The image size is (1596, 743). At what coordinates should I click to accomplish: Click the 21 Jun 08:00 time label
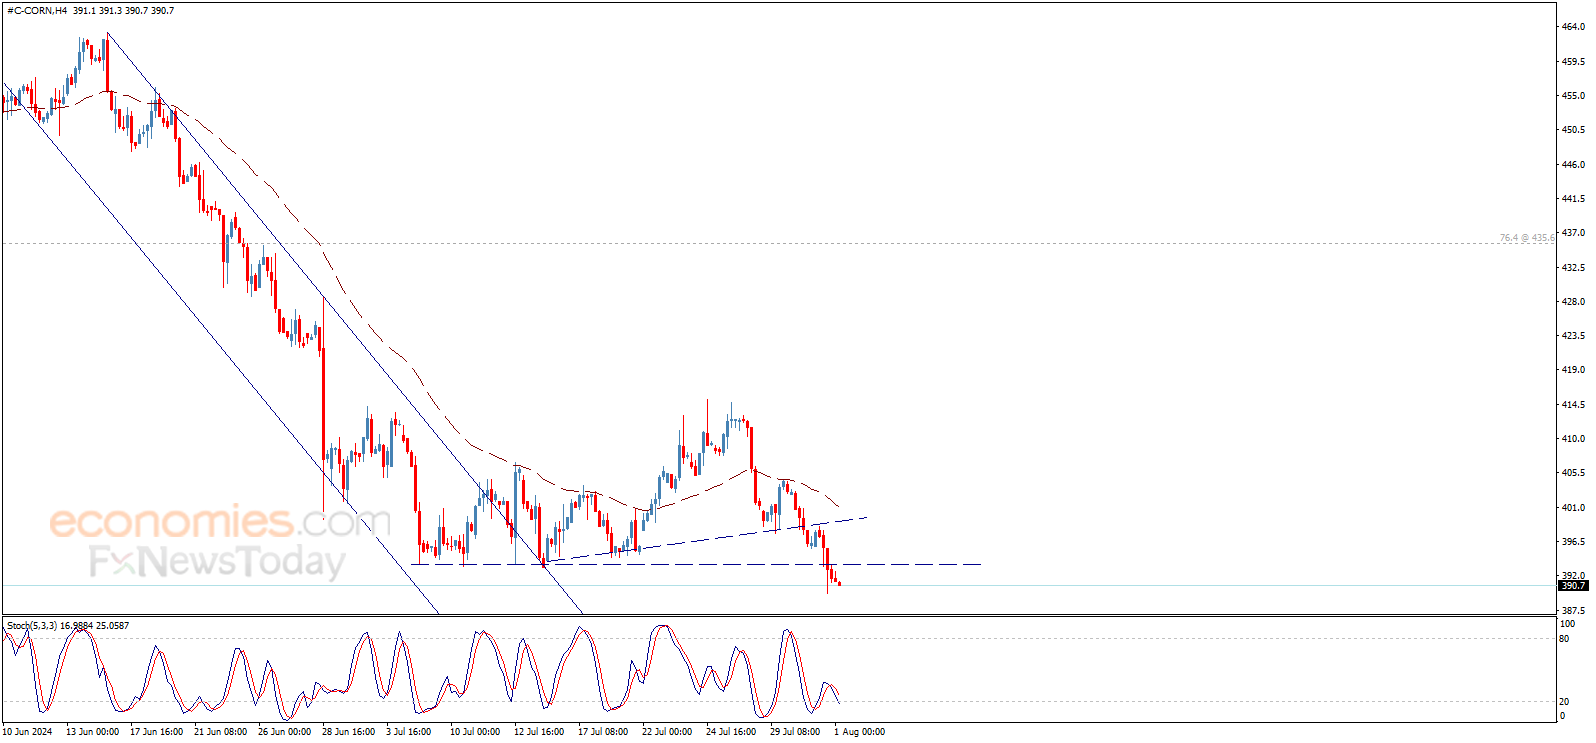tap(220, 732)
